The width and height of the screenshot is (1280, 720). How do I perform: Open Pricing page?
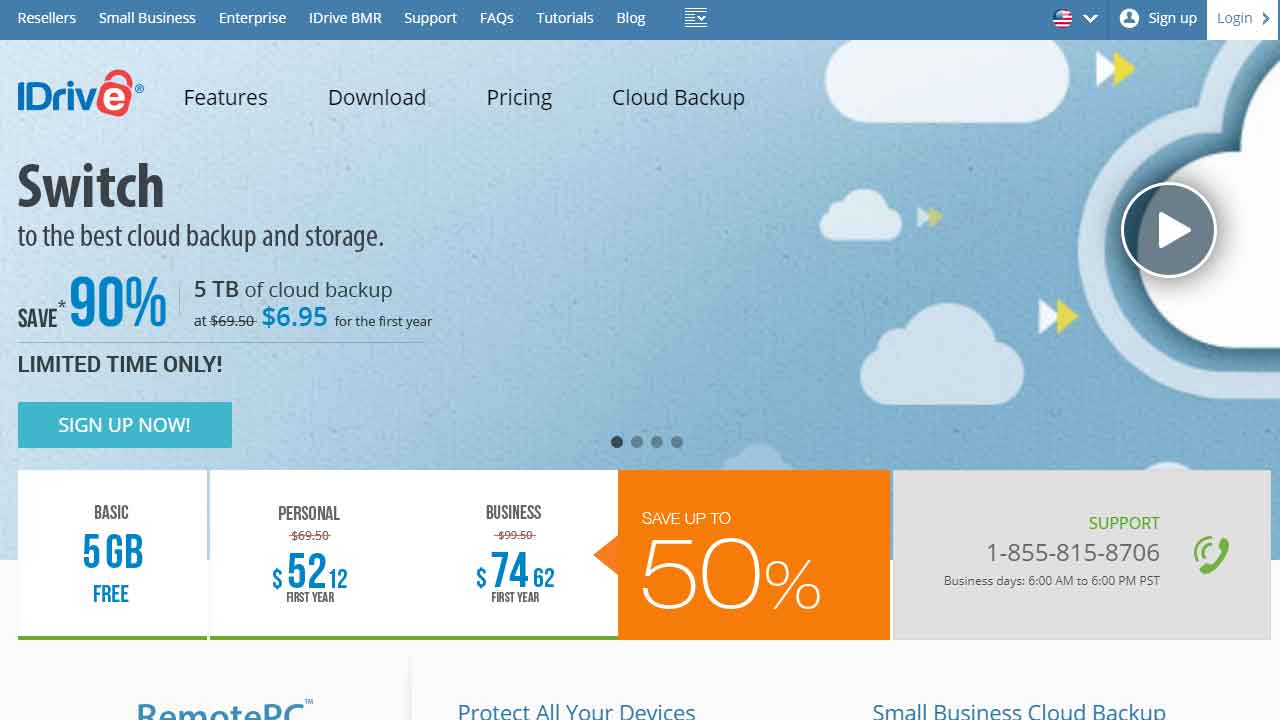(x=519, y=97)
